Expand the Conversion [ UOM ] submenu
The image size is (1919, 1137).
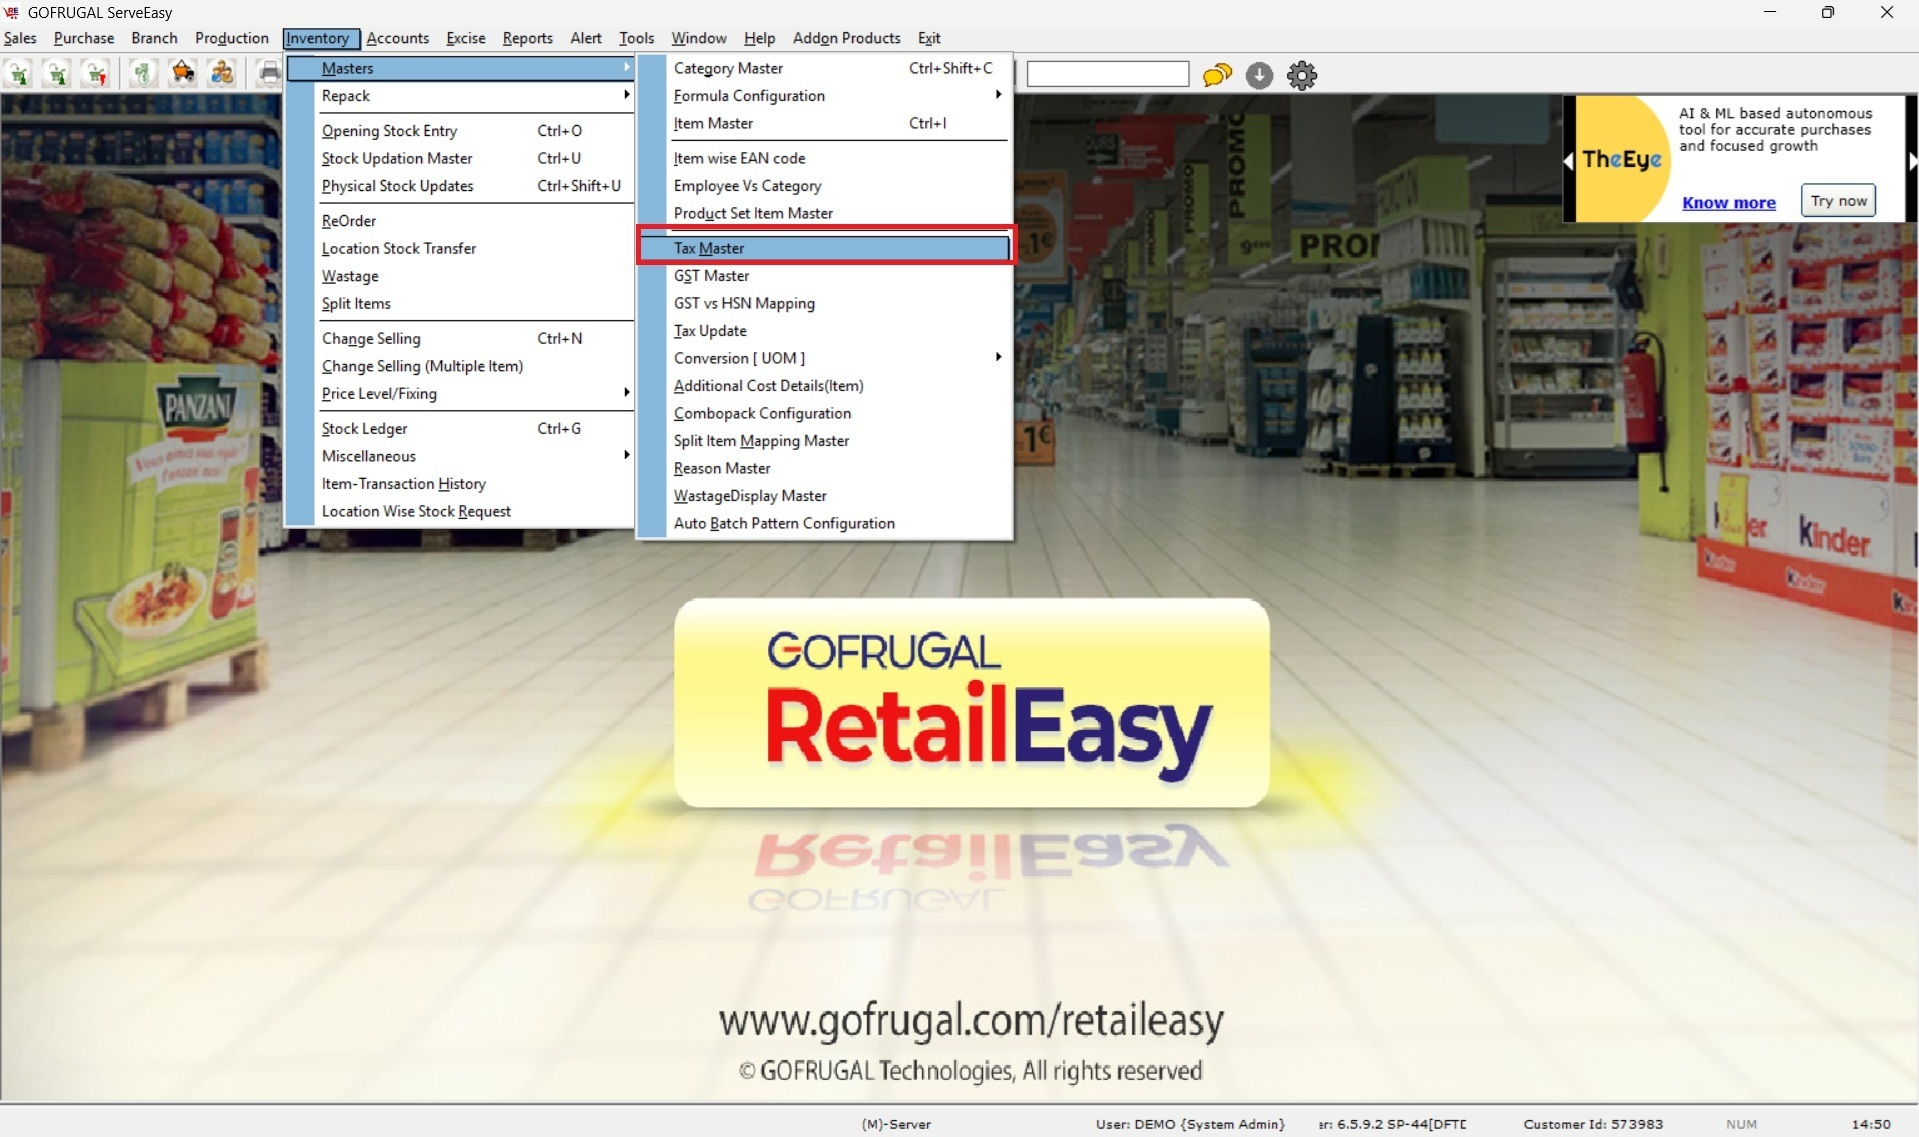pos(825,358)
